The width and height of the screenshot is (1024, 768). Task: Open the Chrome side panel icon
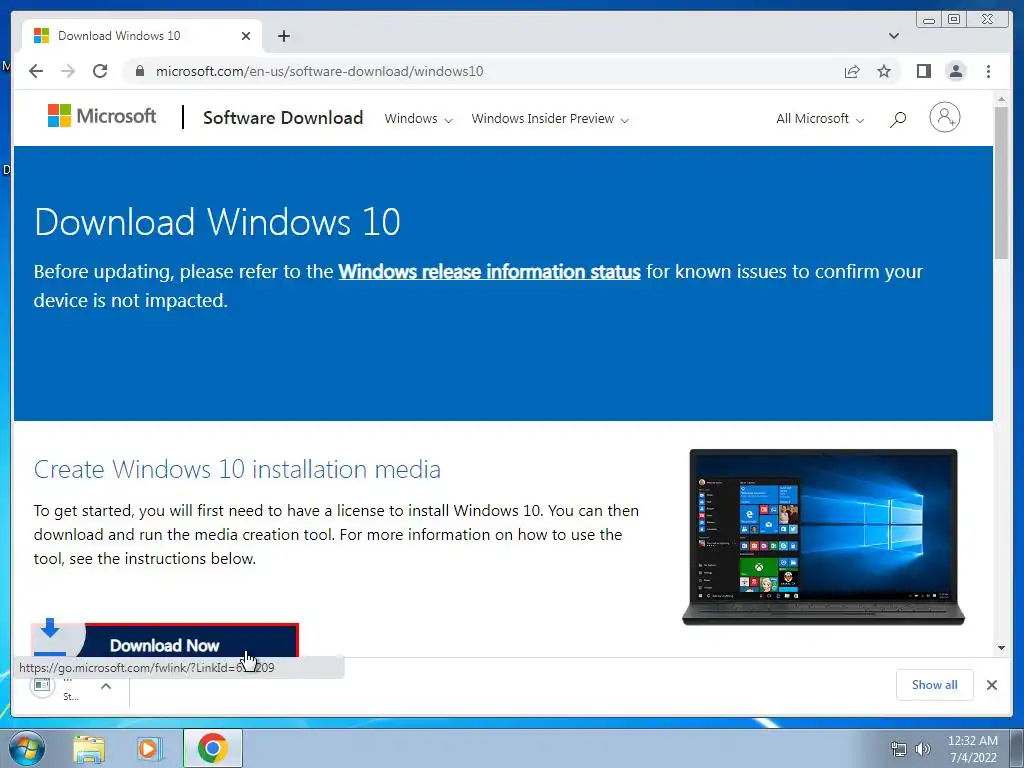923,71
